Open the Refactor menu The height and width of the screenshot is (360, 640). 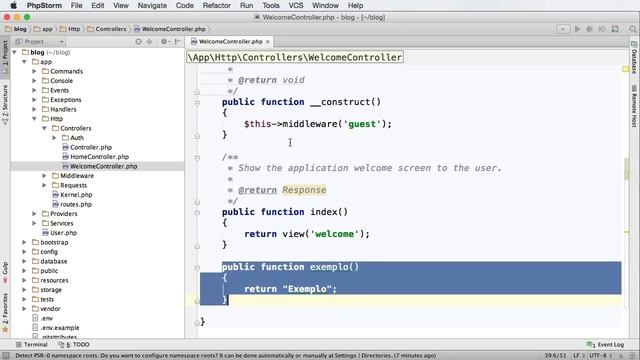coord(217,6)
